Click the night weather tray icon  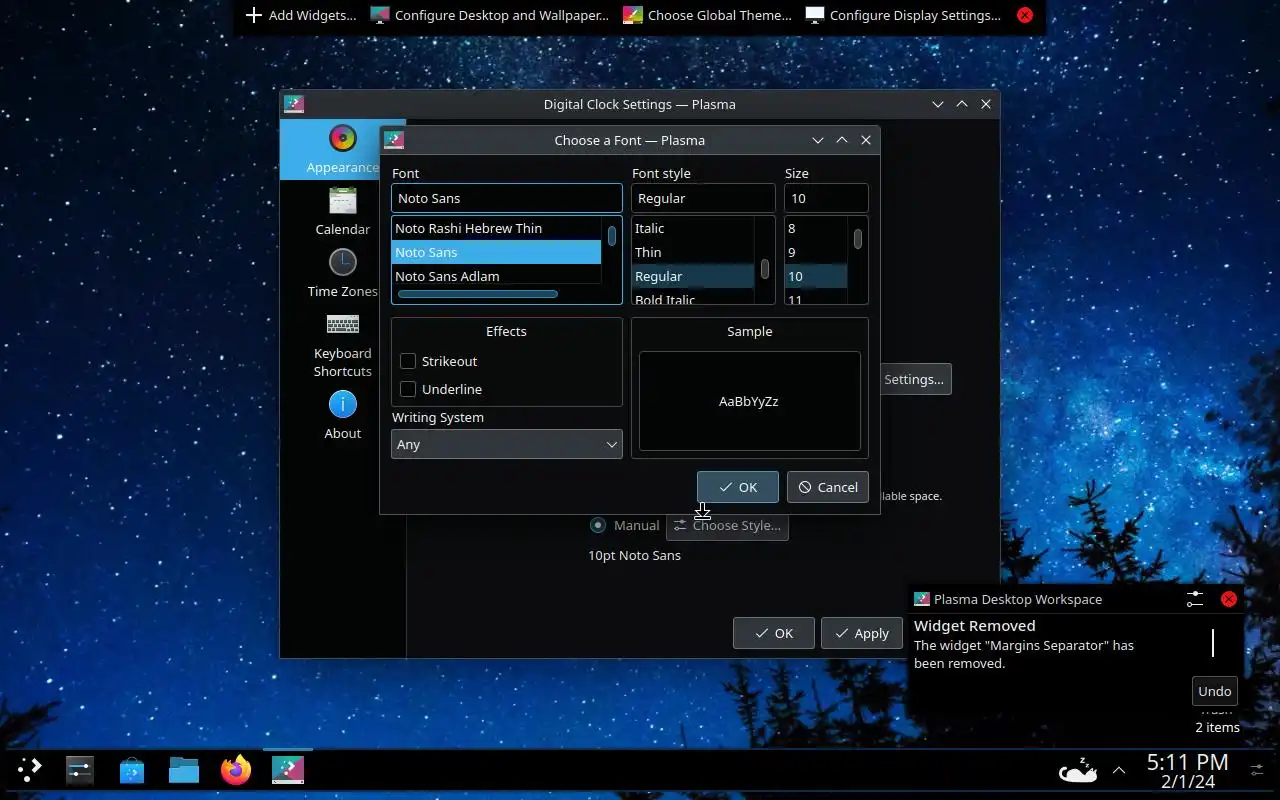click(x=1078, y=770)
